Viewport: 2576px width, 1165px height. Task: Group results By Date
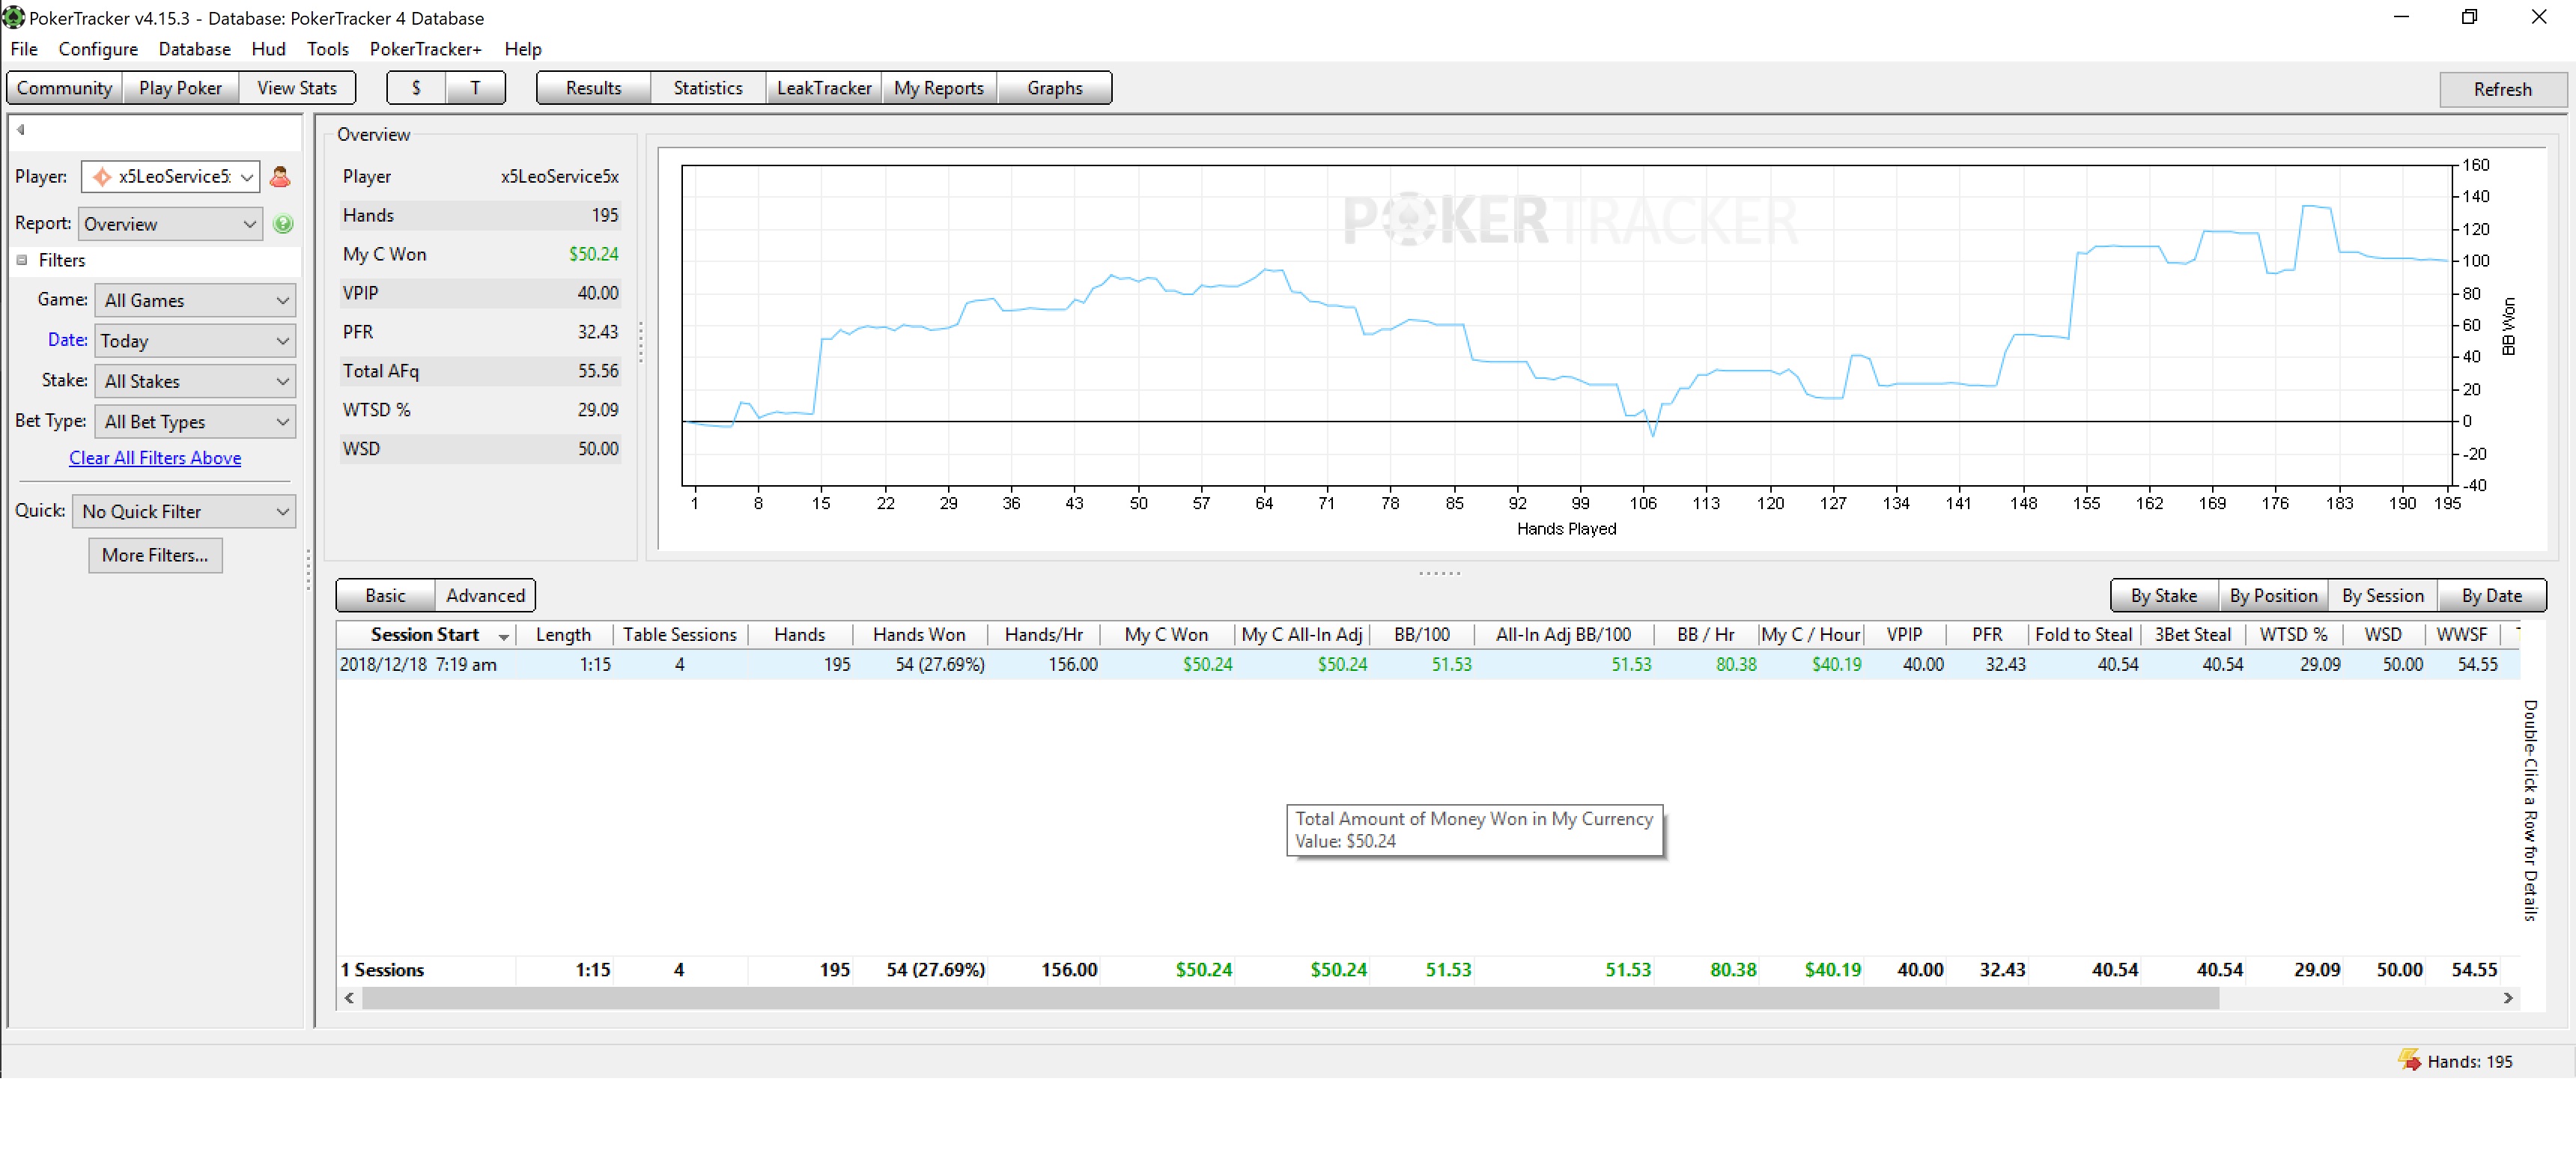pos(2491,596)
